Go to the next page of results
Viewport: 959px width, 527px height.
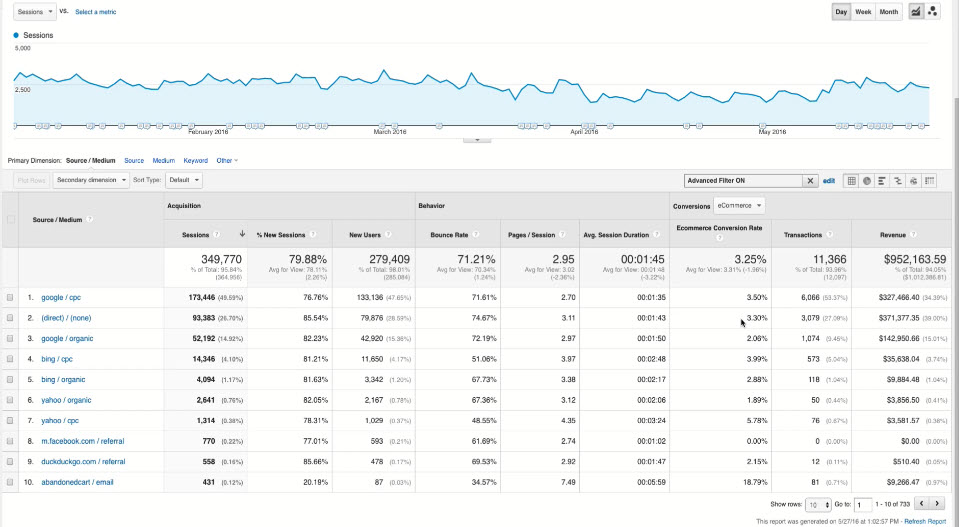[x=937, y=504]
